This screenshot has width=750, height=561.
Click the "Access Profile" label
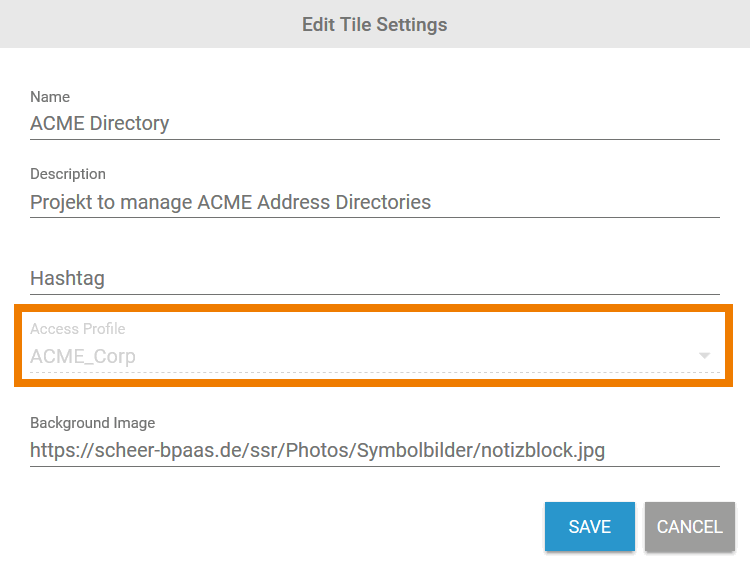[x=78, y=329]
